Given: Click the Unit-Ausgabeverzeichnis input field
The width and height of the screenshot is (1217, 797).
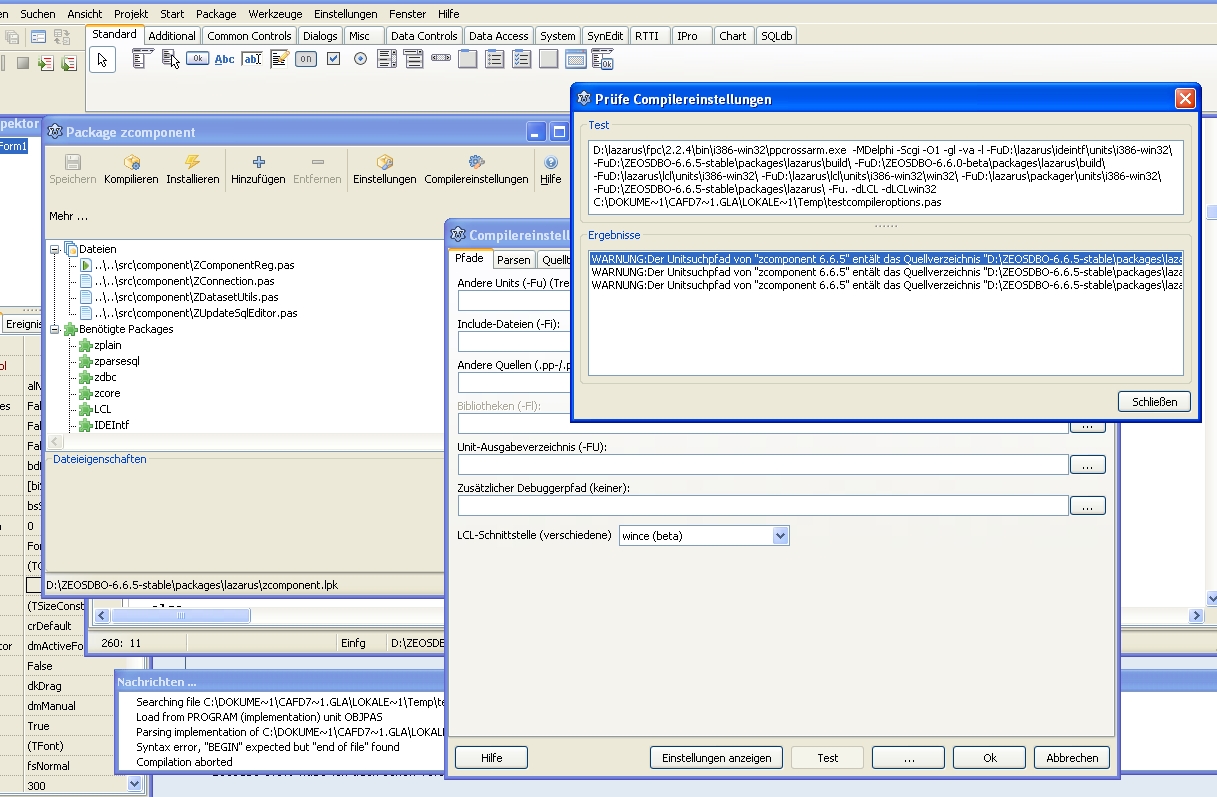Looking at the screenshot, I should 762,465.
